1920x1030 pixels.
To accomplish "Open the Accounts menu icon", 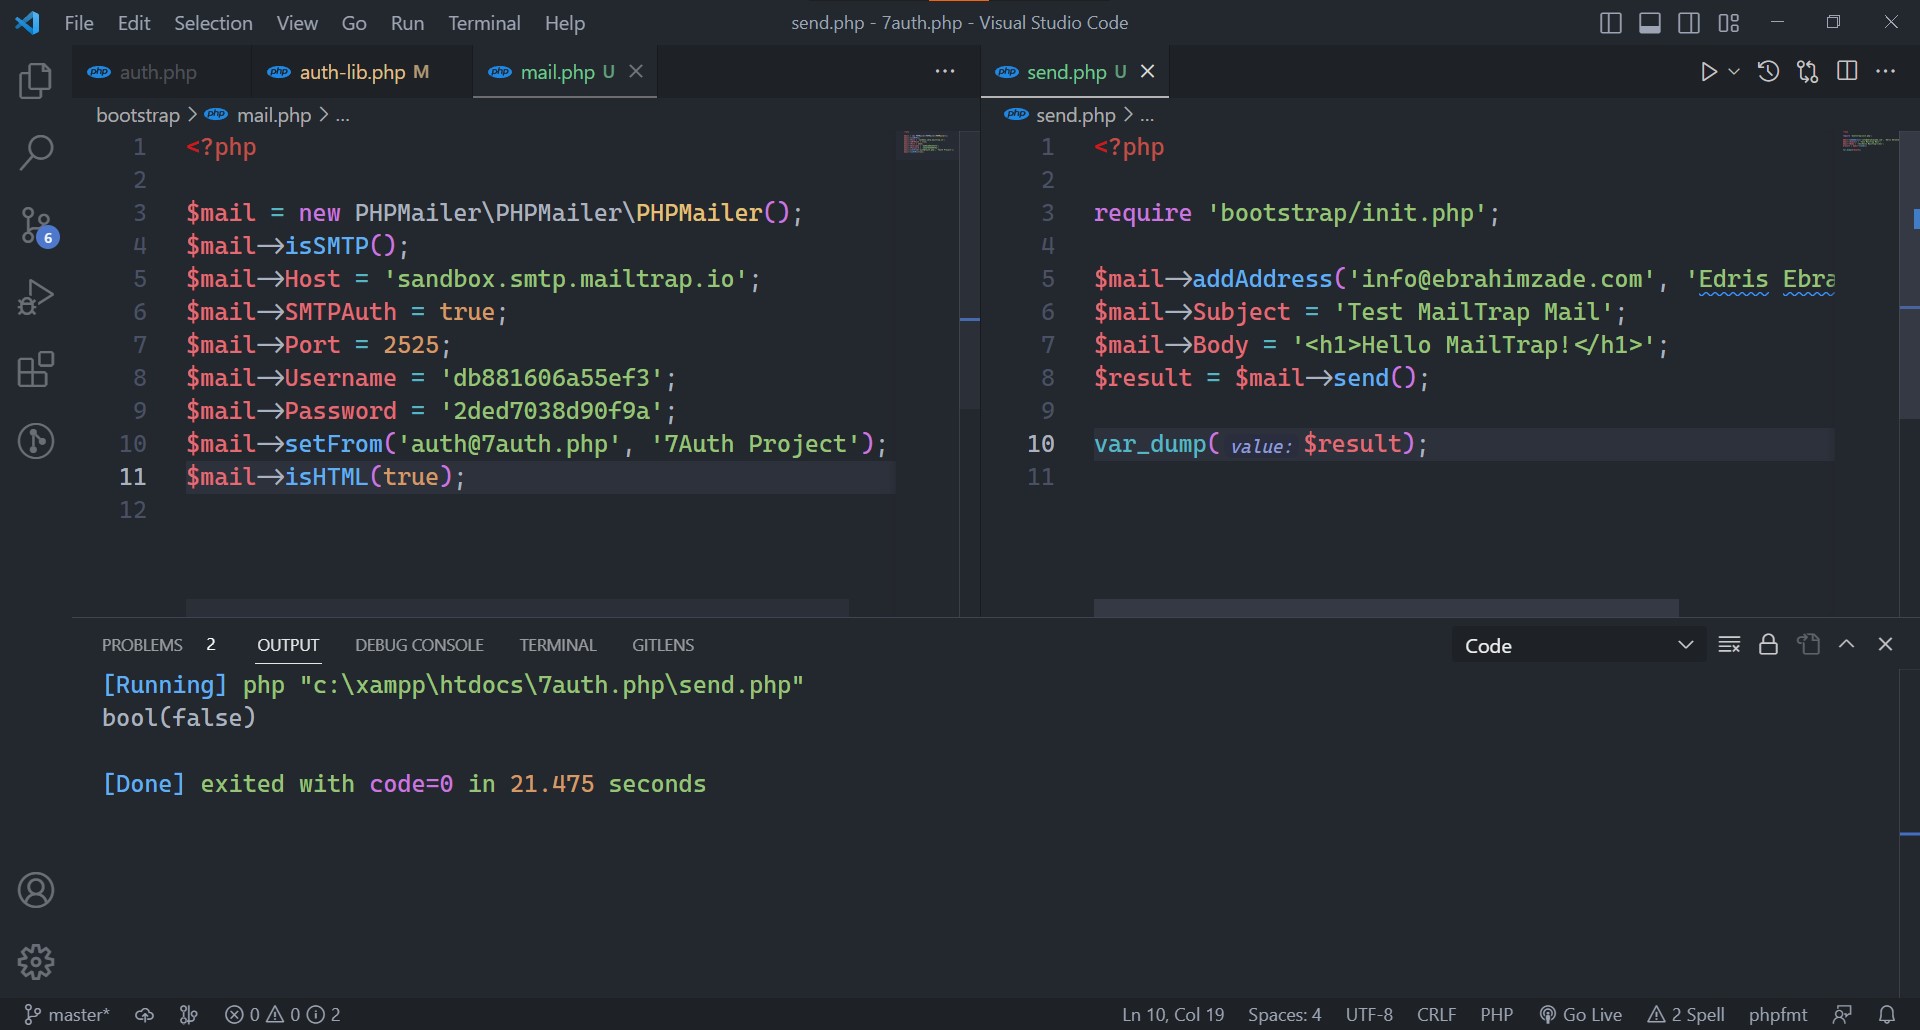I will click(36, 890).
